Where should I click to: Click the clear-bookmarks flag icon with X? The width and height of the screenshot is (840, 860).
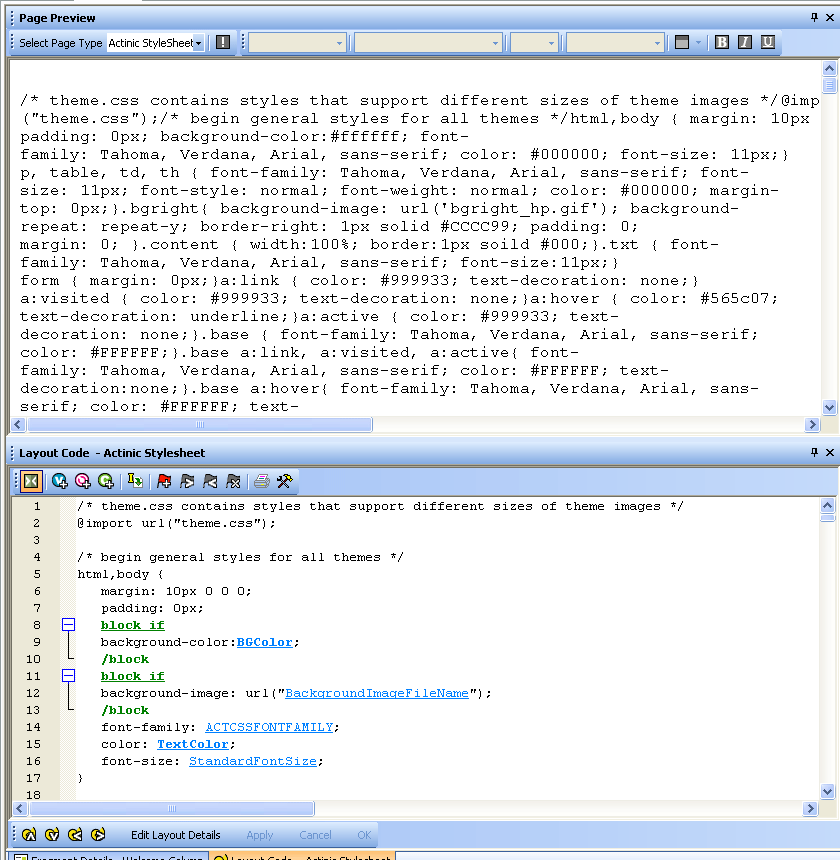pos(233,481)
